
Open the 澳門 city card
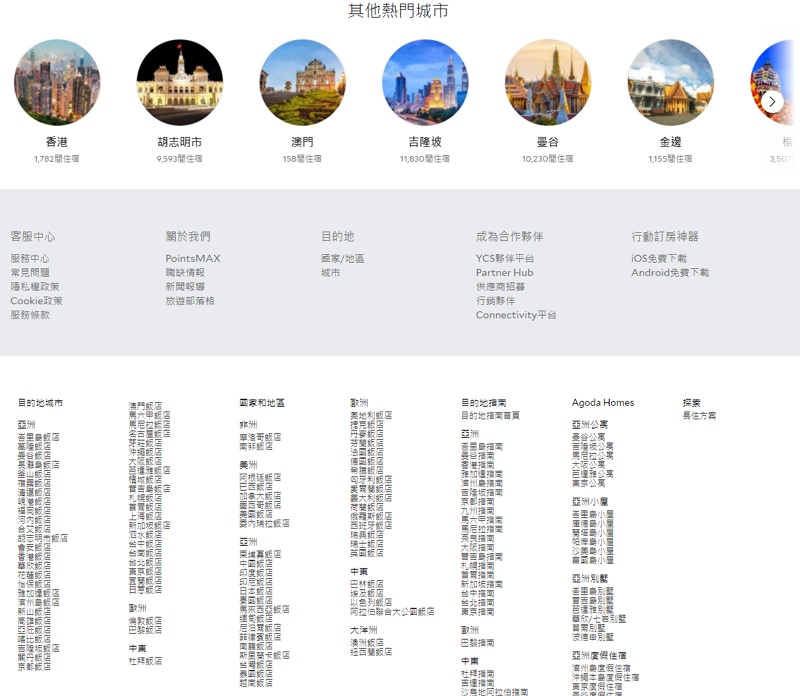302,101
